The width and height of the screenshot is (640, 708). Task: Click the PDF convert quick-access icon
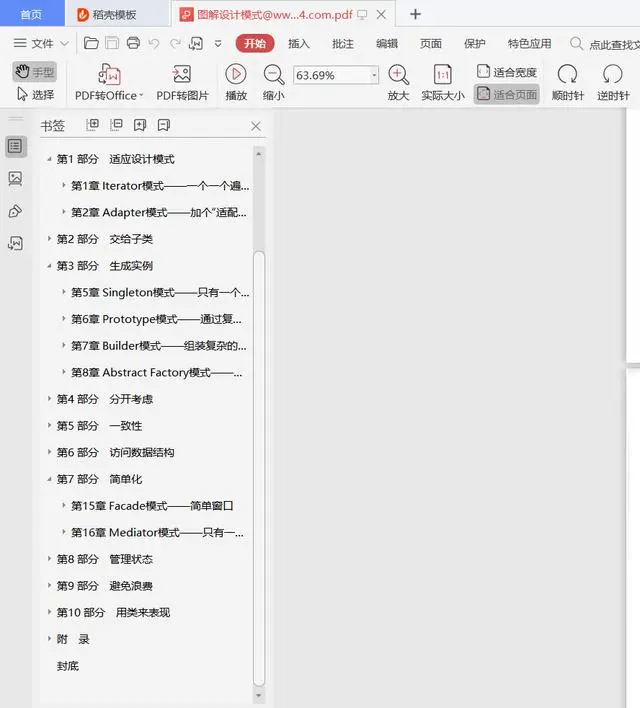click(196, 43)
